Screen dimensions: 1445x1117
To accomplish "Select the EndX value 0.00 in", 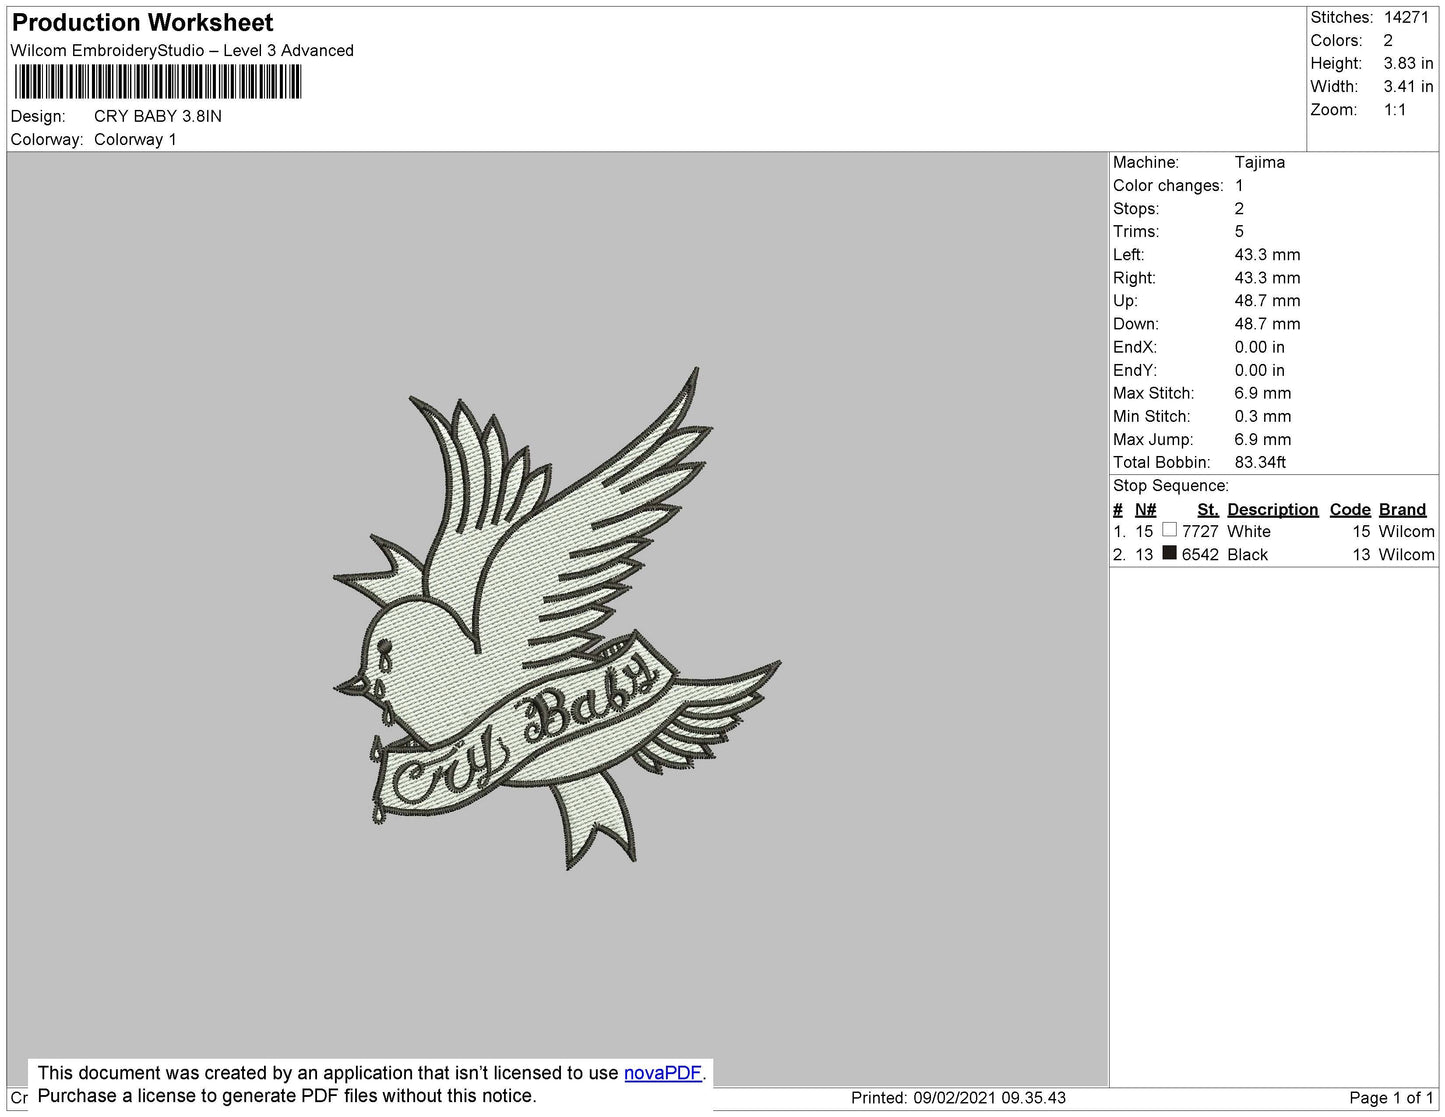I will 1259,347.
